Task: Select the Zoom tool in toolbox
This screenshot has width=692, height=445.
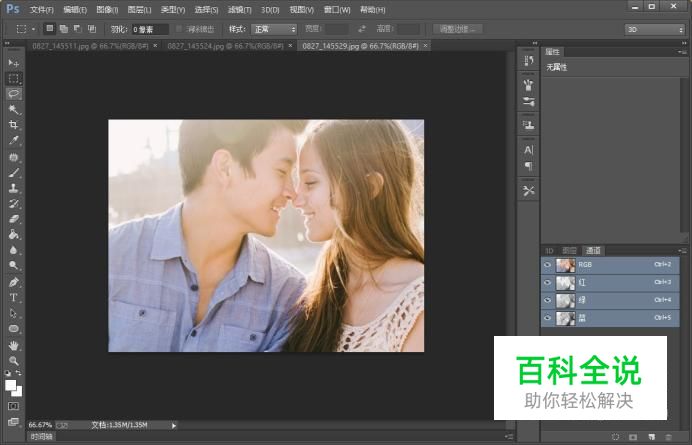Action: point(14,360)
